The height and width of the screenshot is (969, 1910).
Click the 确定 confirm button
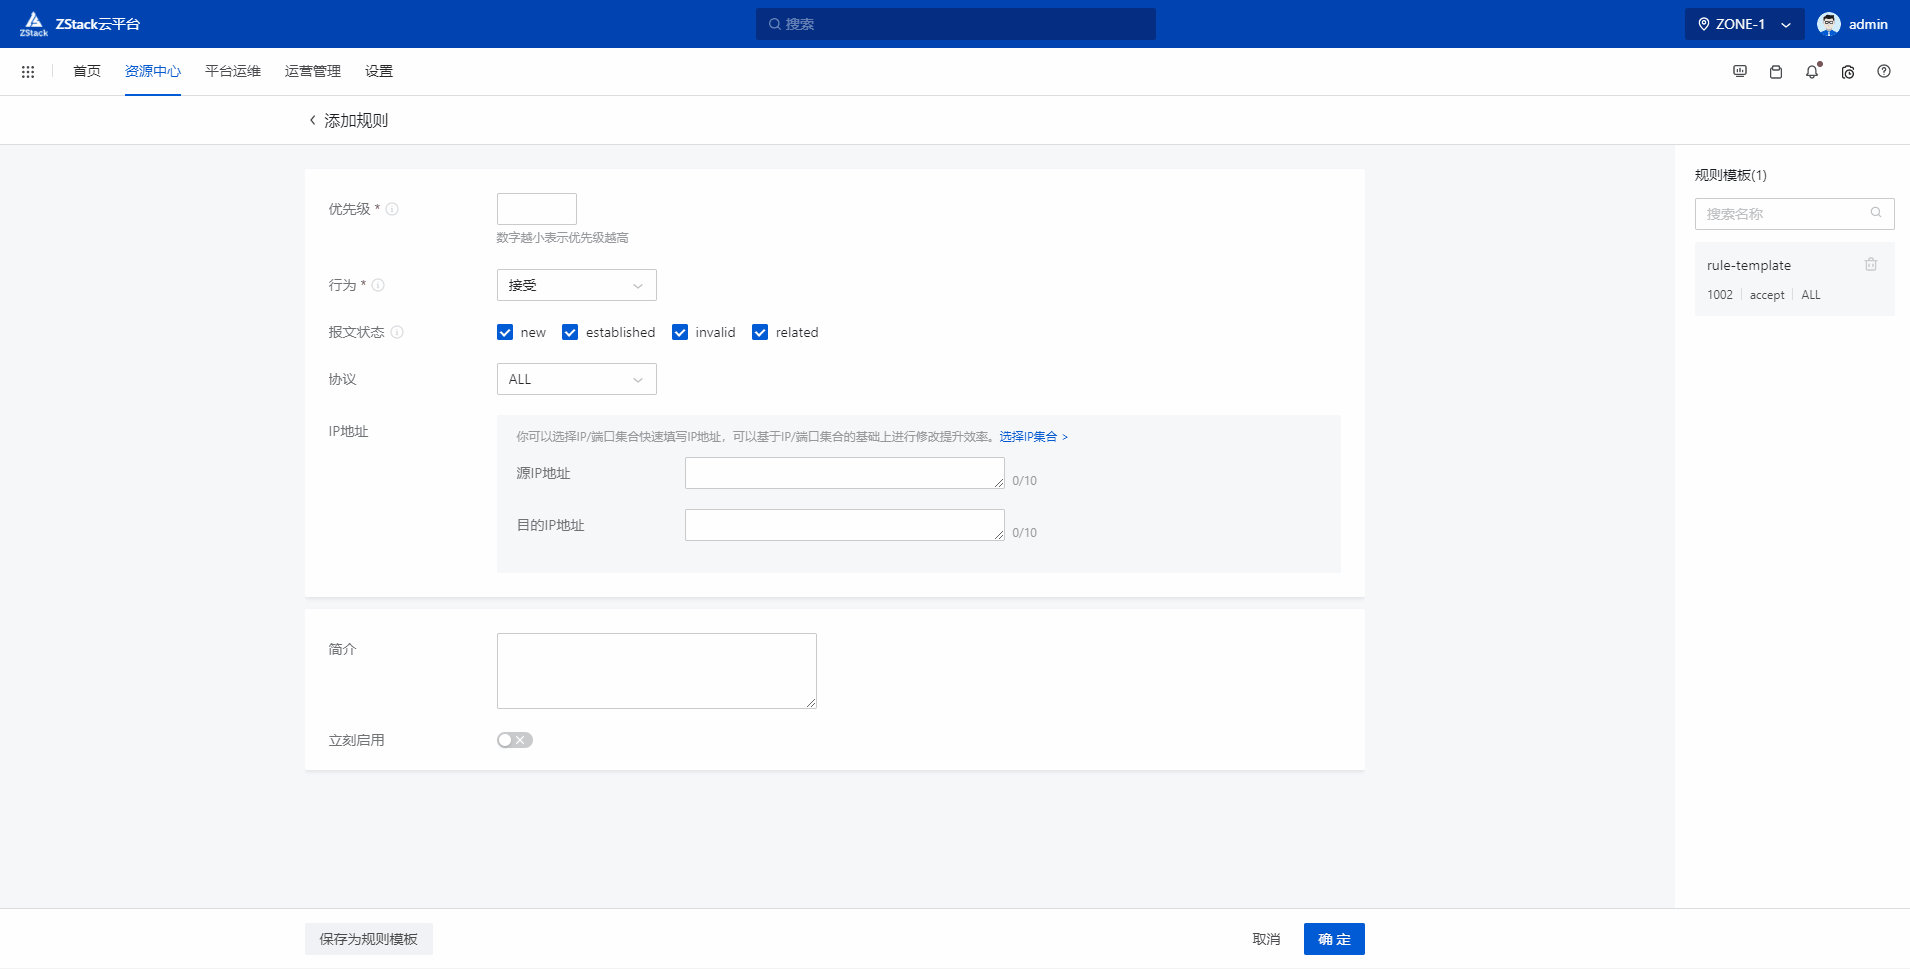tap(1333, 939)
